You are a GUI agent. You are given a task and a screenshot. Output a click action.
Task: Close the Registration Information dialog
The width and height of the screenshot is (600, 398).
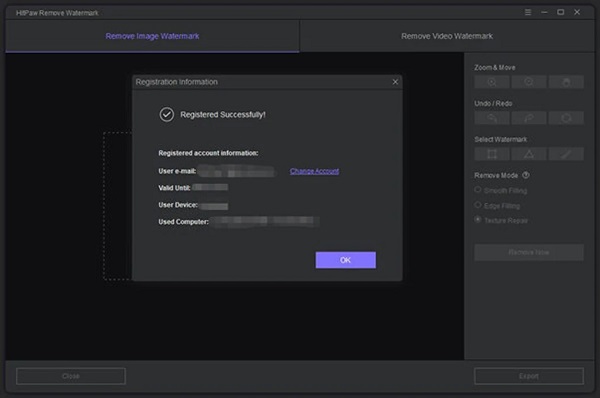395,82
